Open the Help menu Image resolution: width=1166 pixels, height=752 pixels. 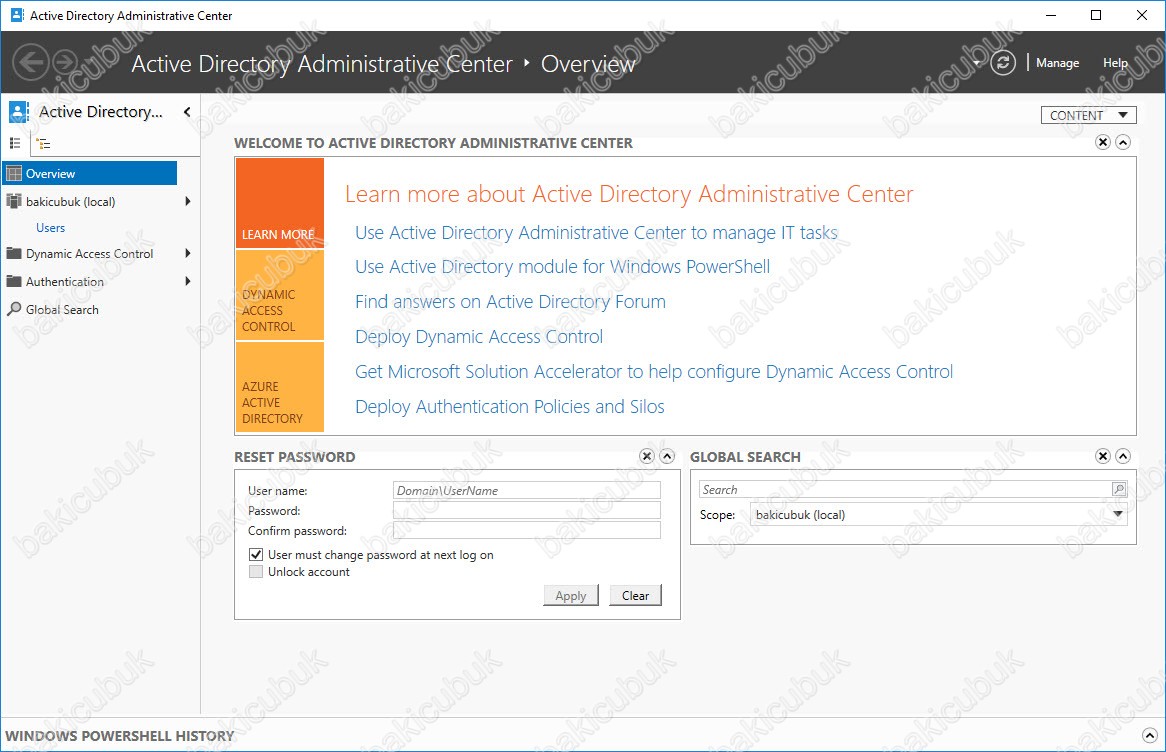coord(1115,63)
